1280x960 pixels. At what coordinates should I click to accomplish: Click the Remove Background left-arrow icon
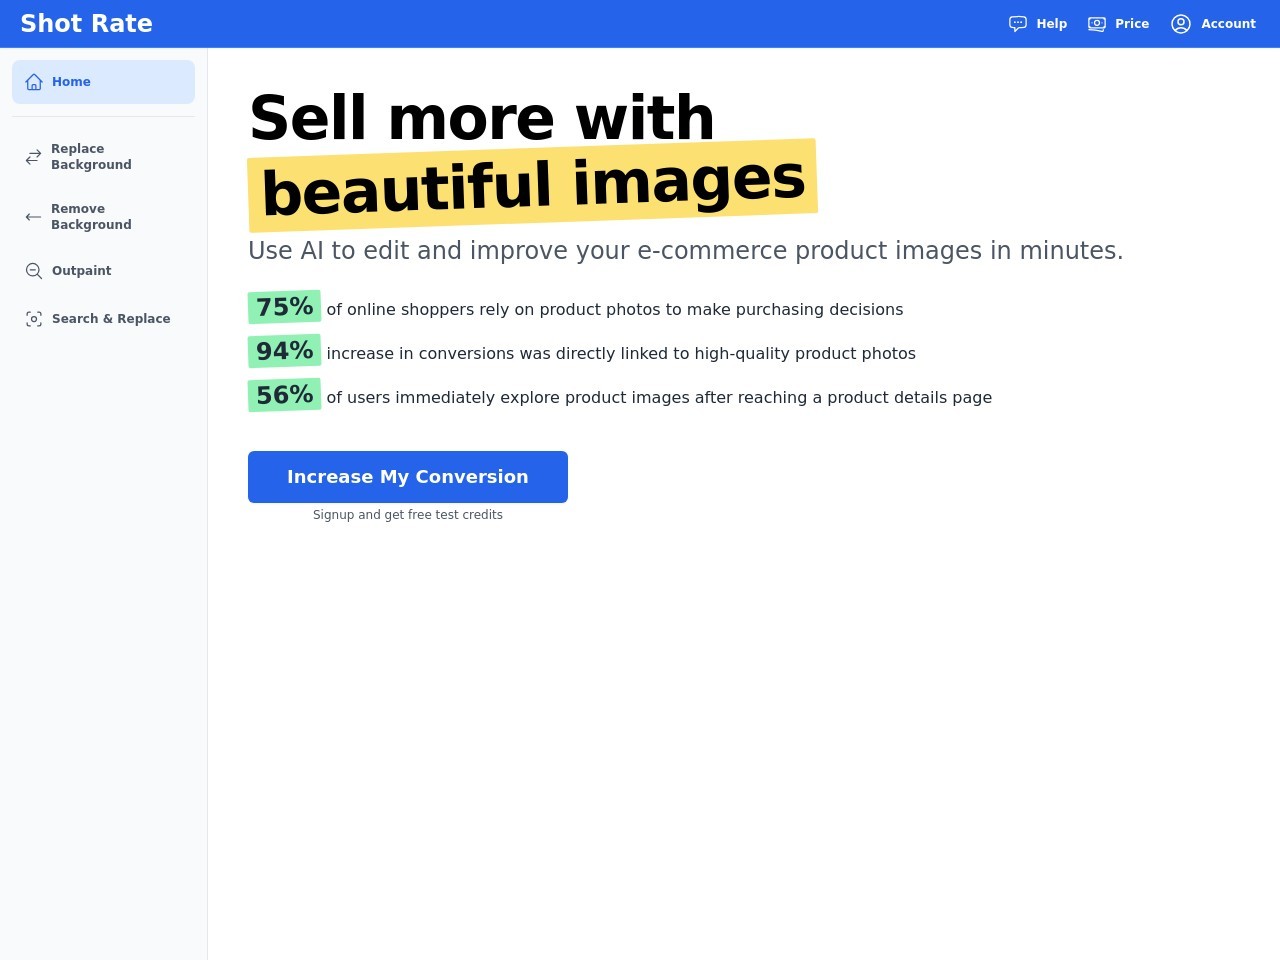[34, 217]
